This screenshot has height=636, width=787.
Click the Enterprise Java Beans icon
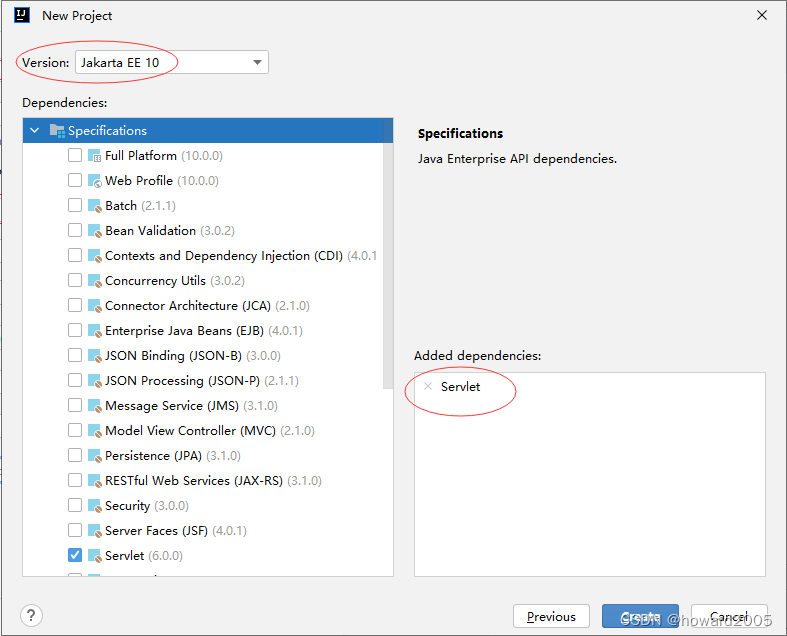click(x=94, y=331)
